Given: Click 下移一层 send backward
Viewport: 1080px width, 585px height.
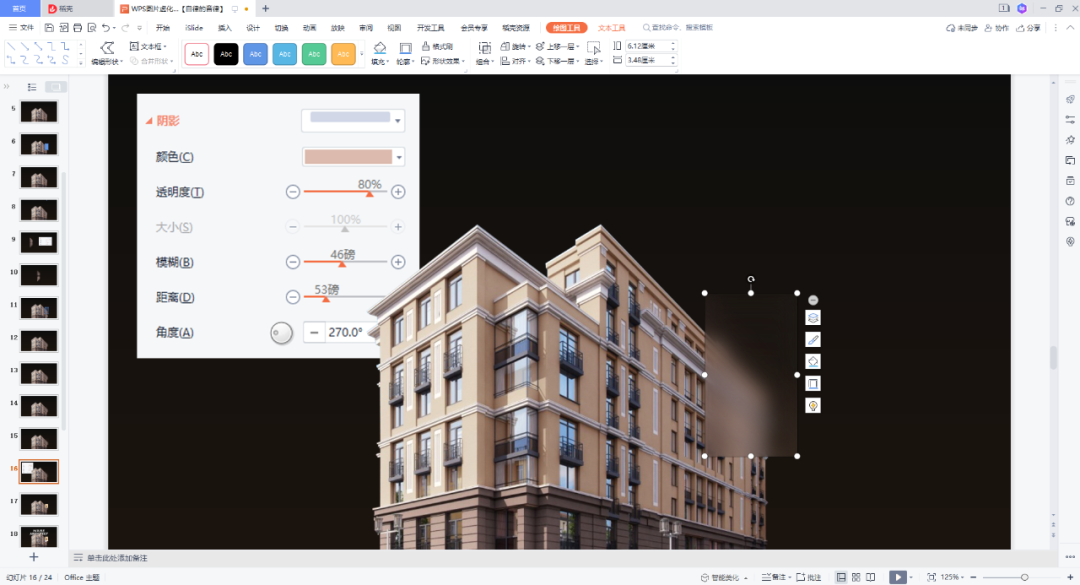Looking at the screenshot, I should (558, 61).
